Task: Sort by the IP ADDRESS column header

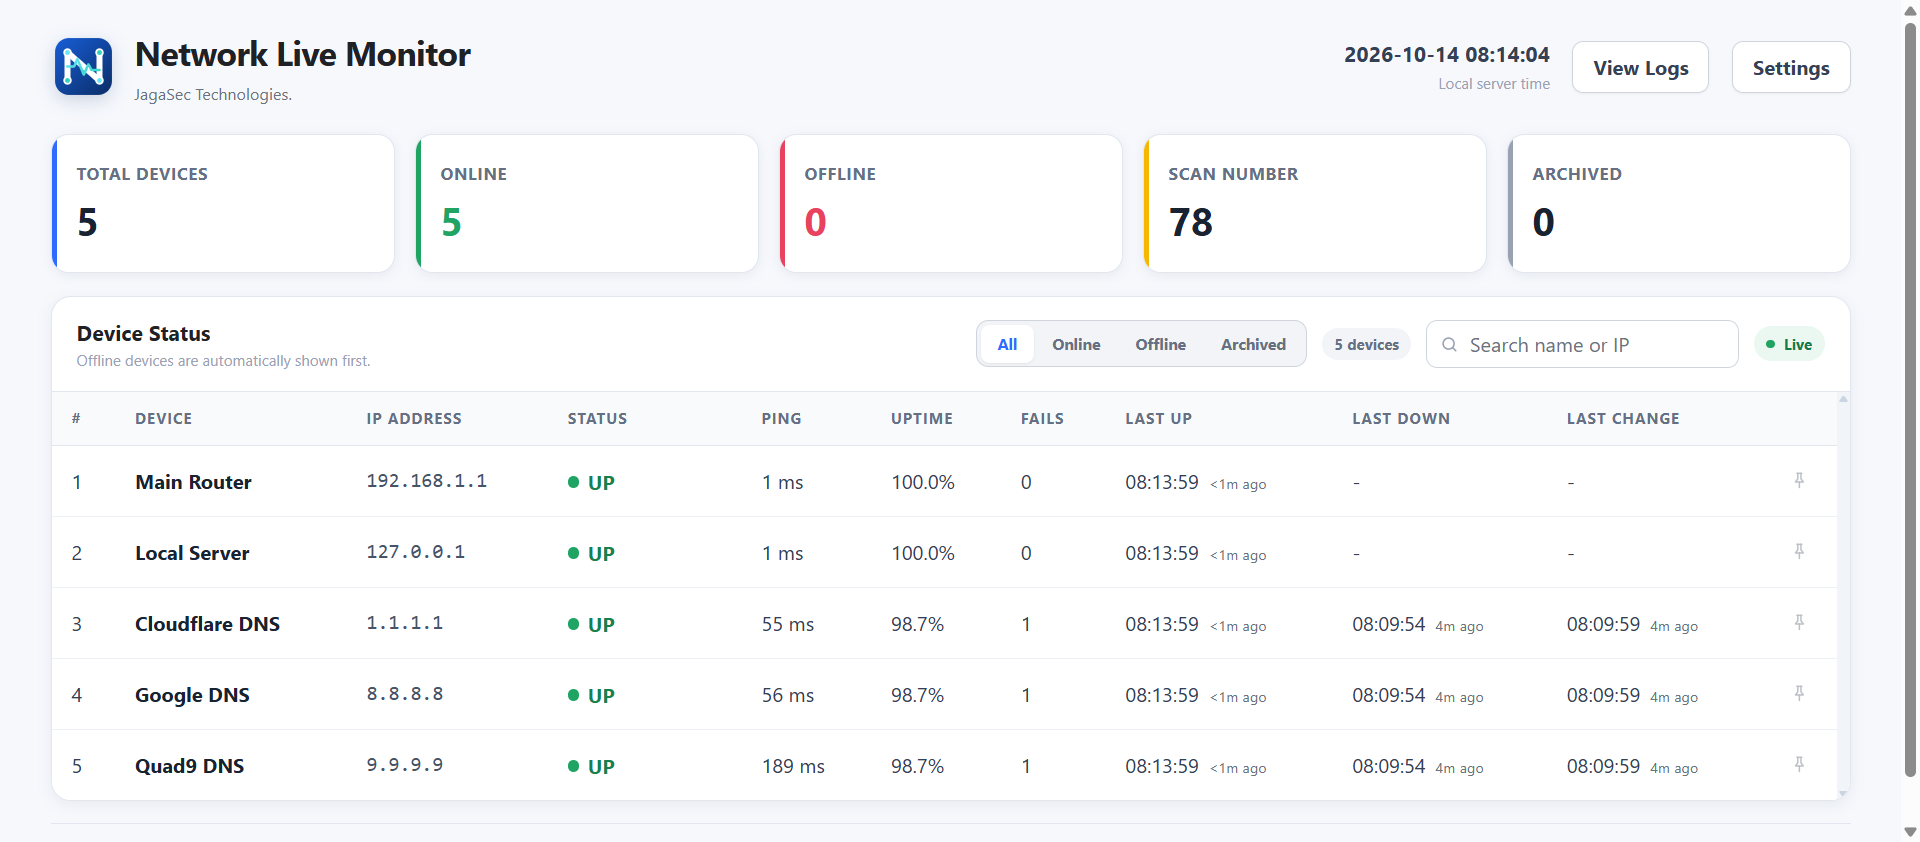Action: point(414,419)
